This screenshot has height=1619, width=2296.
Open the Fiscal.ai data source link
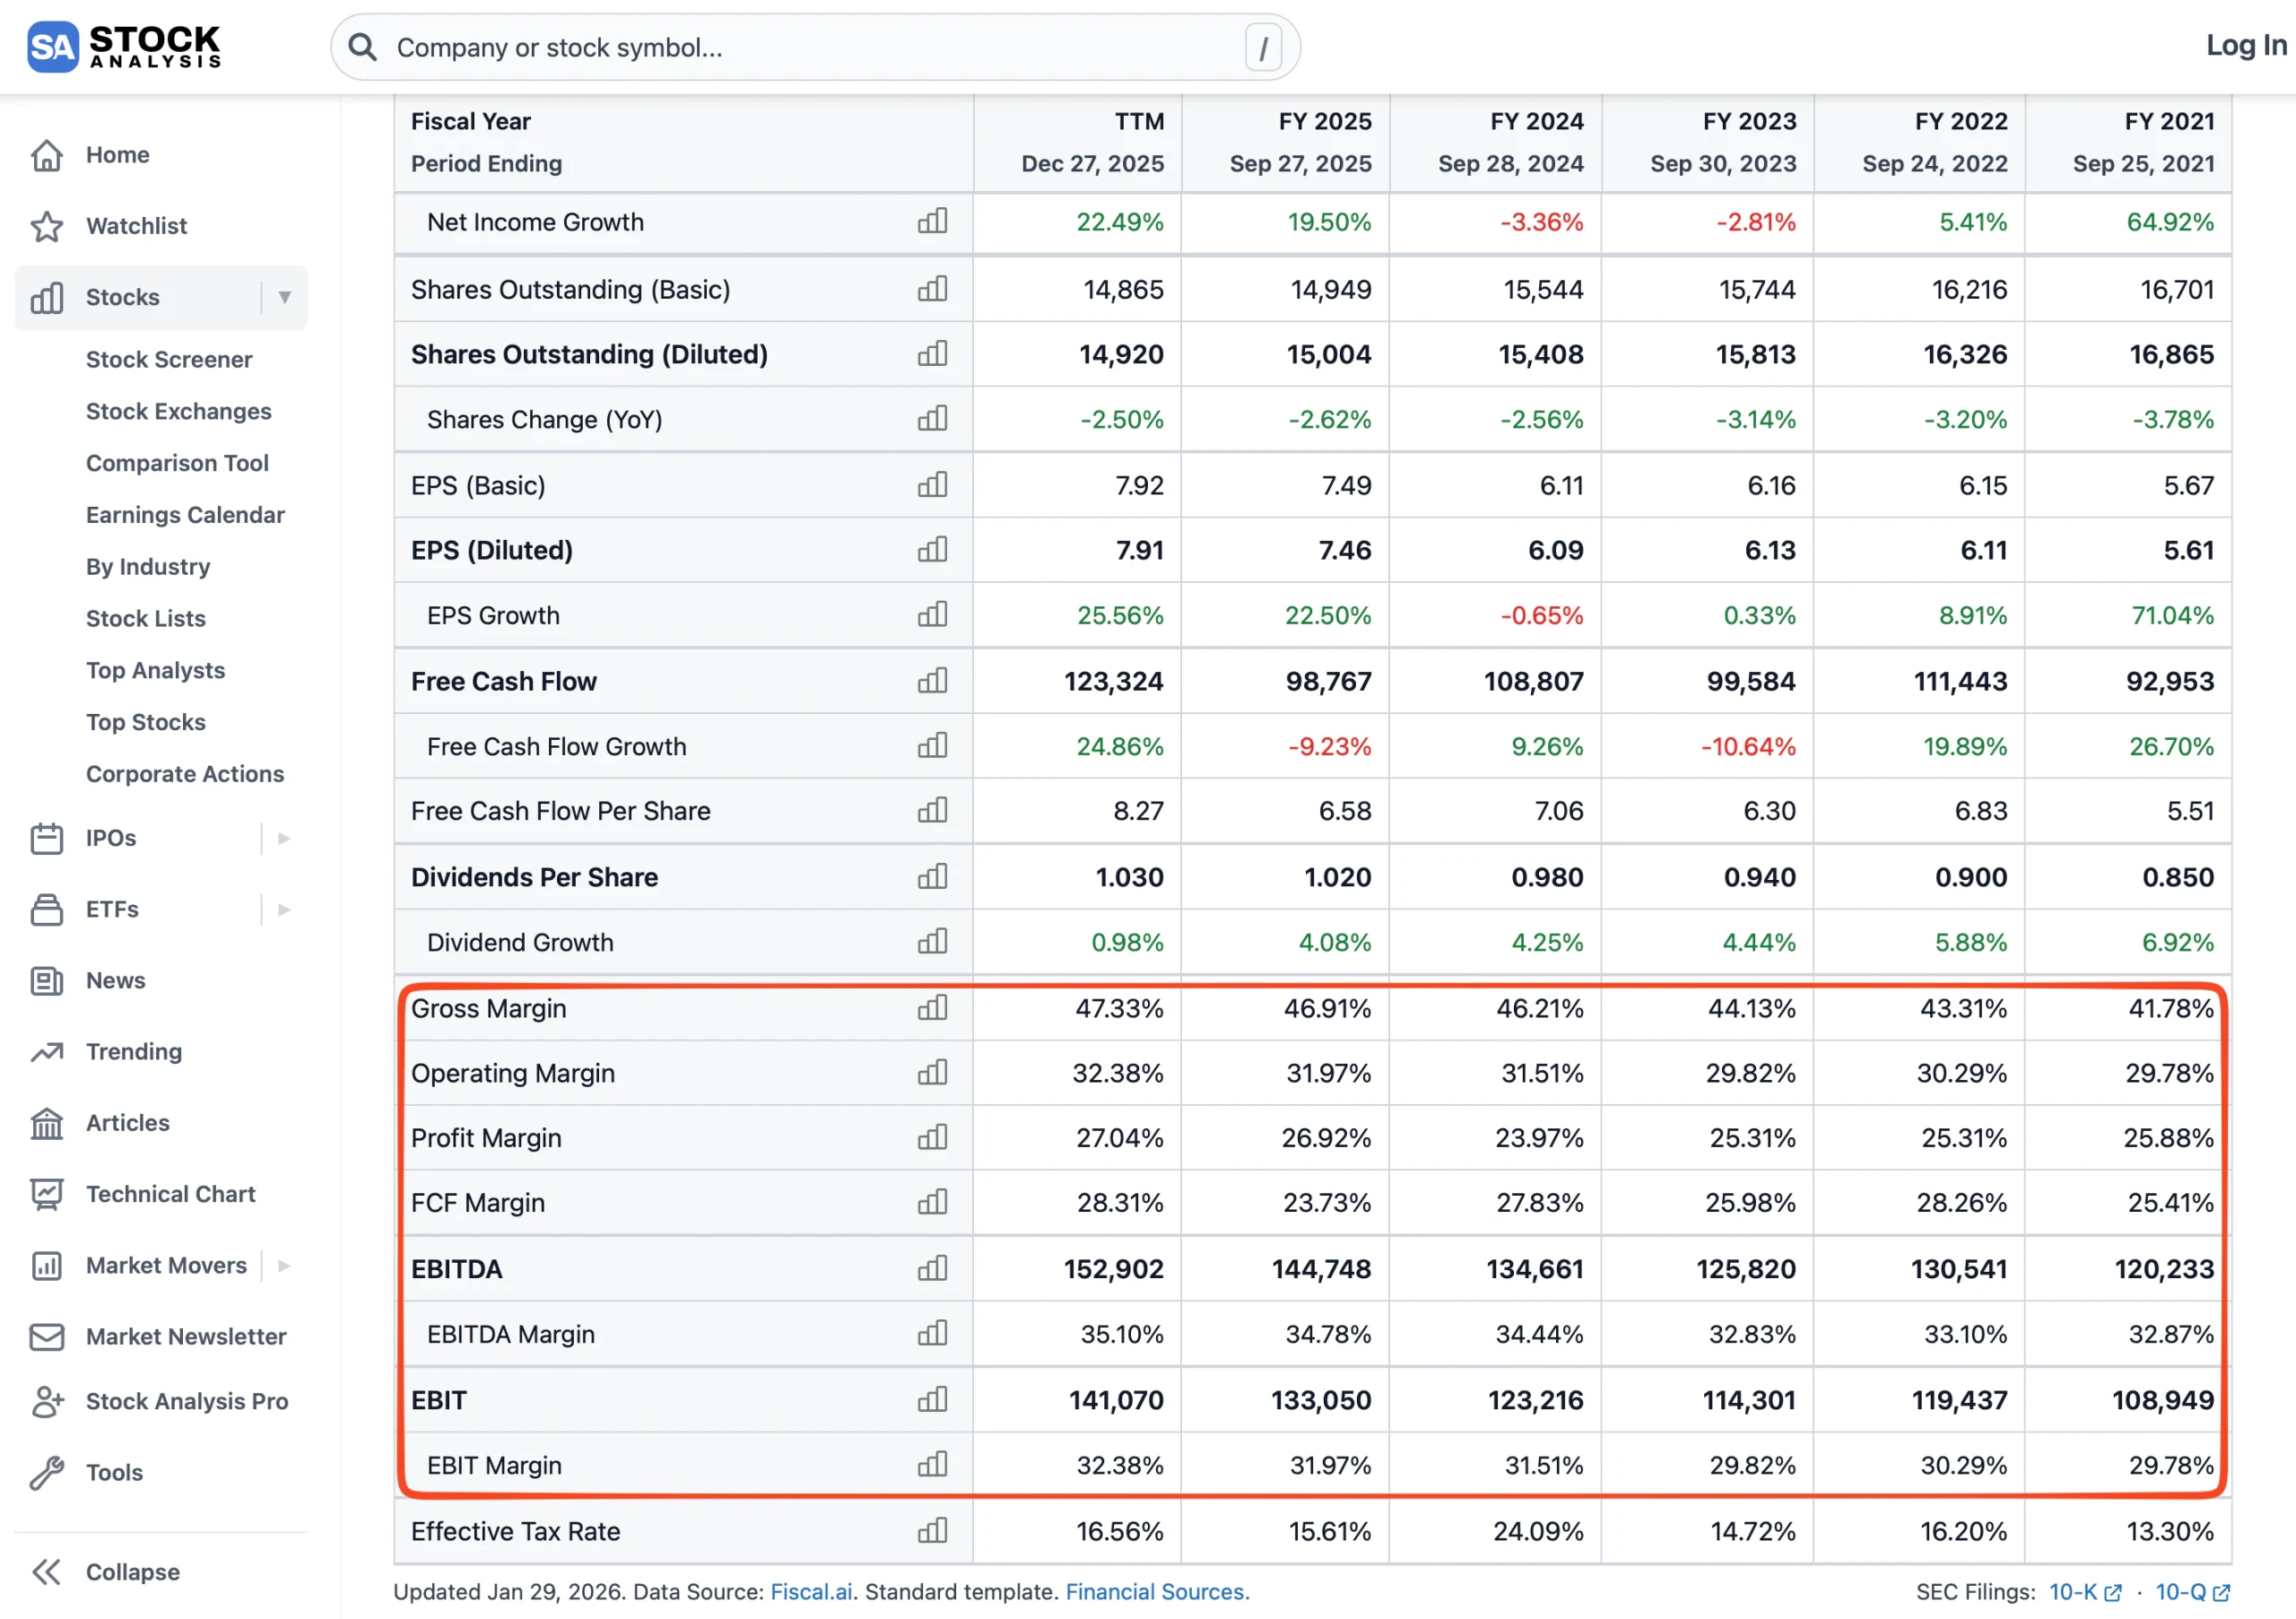pos(810,1591)
